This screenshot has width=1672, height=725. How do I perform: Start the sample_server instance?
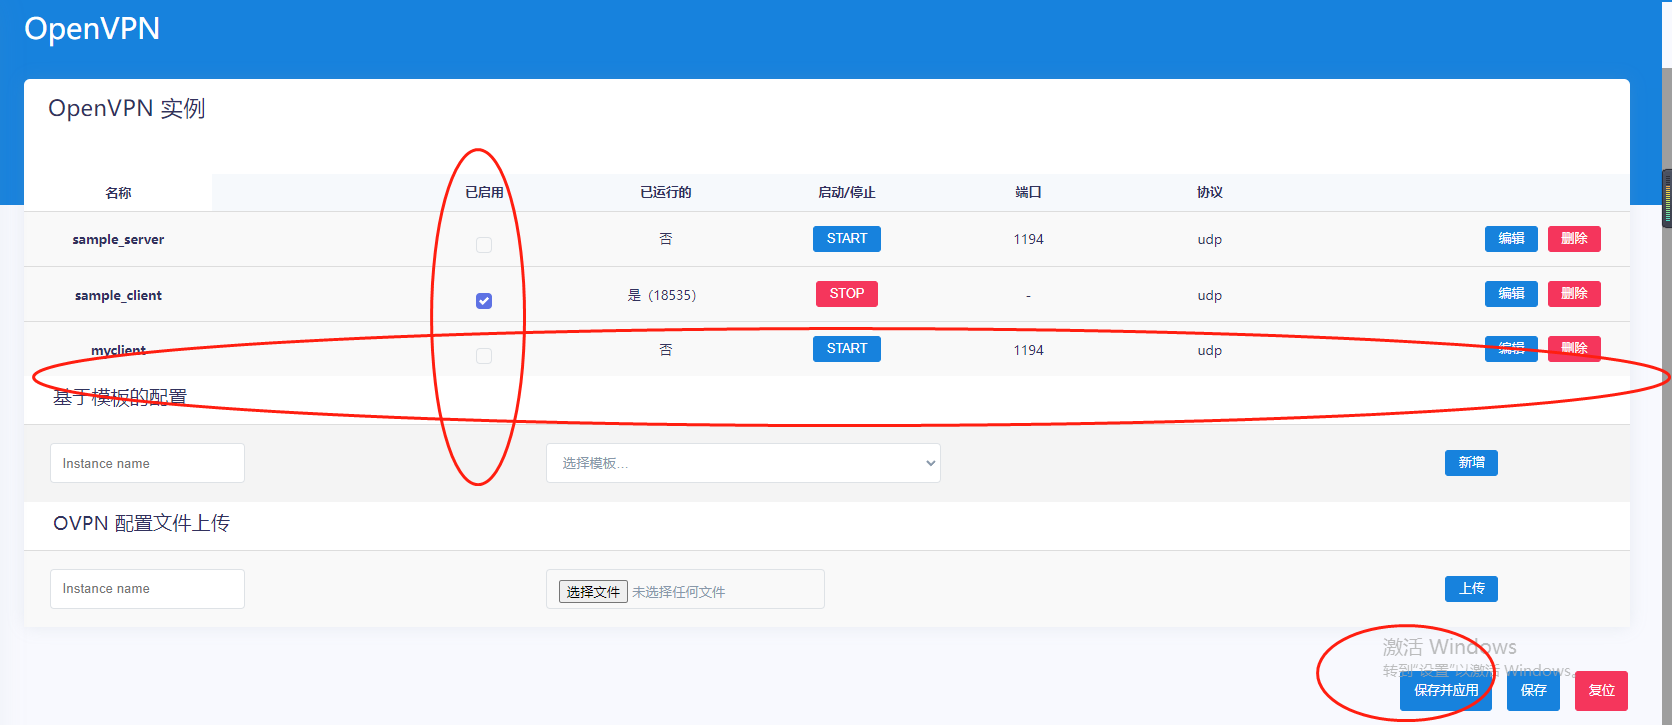pyautogui.click(x=846, y=239)
